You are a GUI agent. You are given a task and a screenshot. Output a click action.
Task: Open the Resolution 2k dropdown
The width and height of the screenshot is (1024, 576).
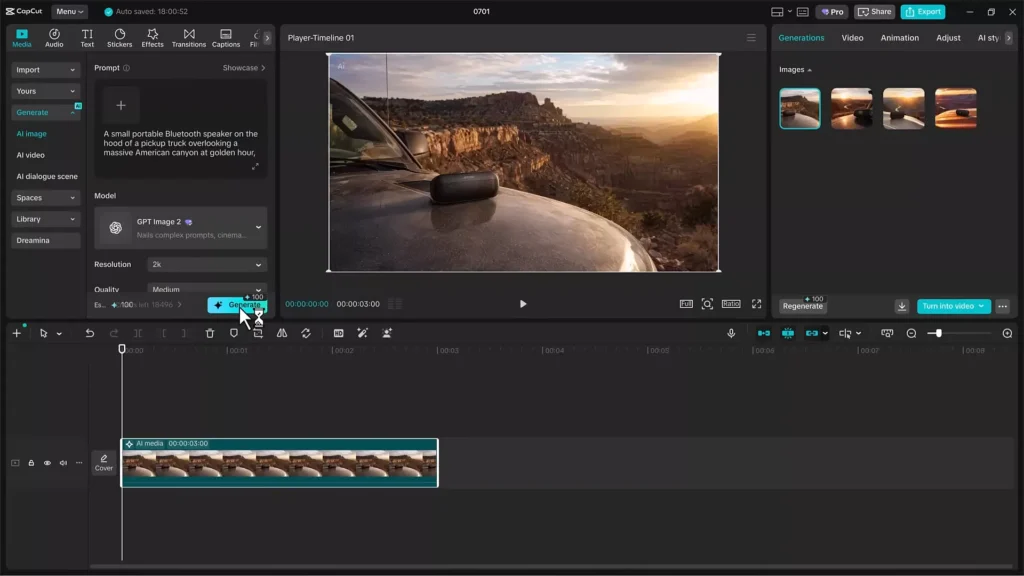point(206,264)
